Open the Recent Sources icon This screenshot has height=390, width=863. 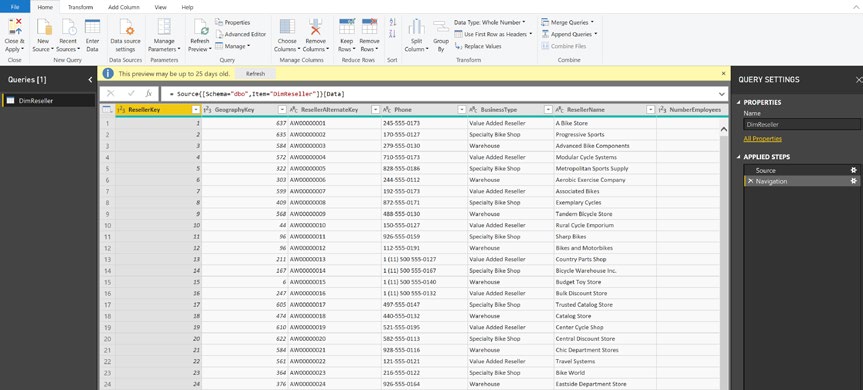(x=68, y=27)
